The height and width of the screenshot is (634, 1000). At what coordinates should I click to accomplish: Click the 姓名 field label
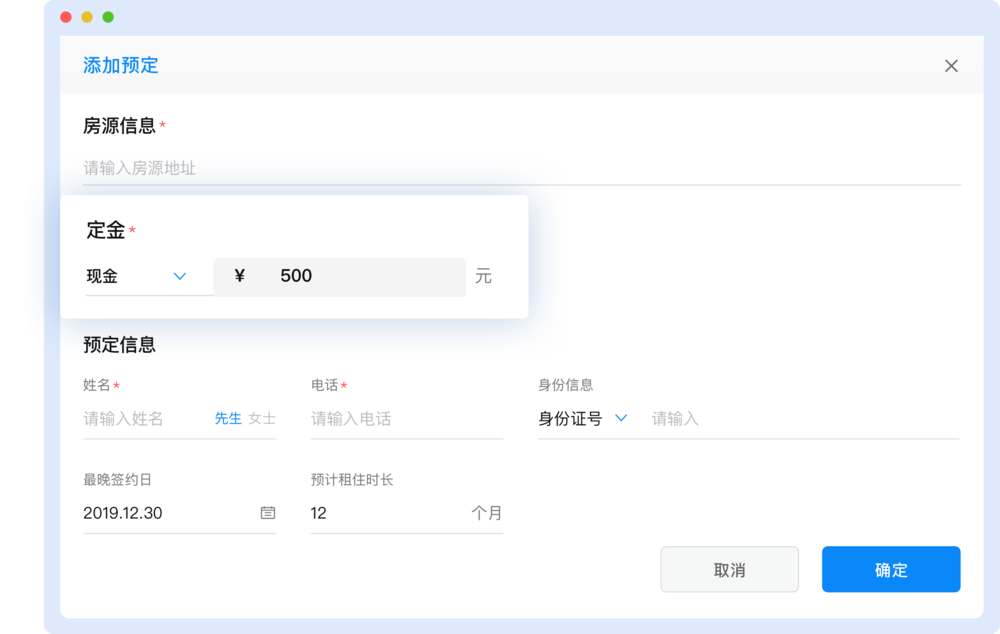(x=97, y=385)
